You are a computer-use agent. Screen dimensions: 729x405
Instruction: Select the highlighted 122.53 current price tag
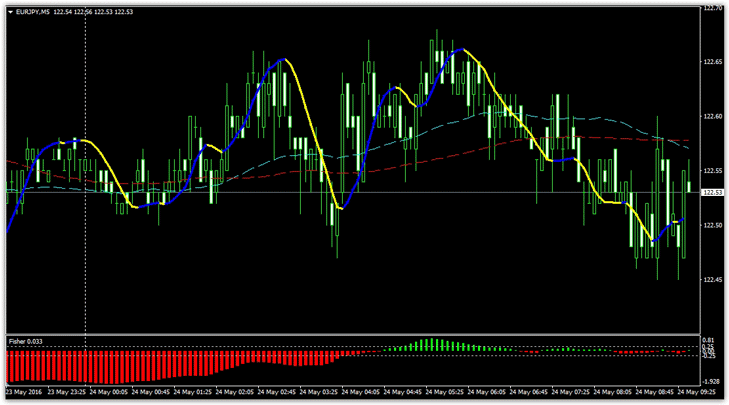(708, 192)
